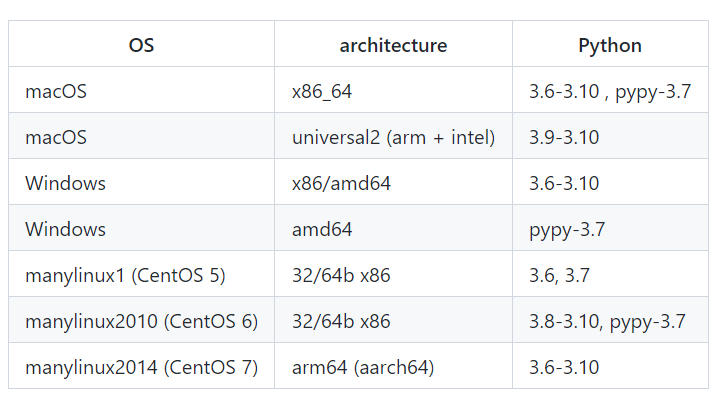Viewport: 713px width, 397px height.
Task: Click the x86_64 architecture cell
Action: [x=393, y=90]
